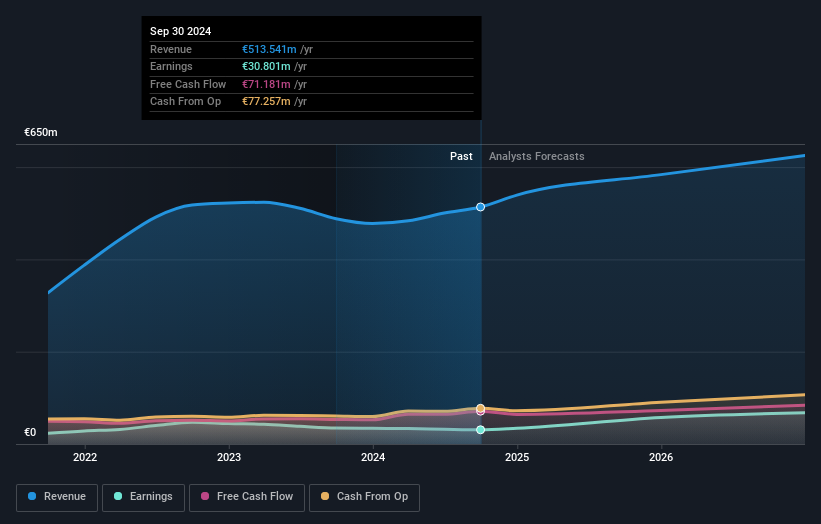The image size is (821, 524).
Task: Toggle the Free Cash Flow legend series
Action: (x=247, y=497)
